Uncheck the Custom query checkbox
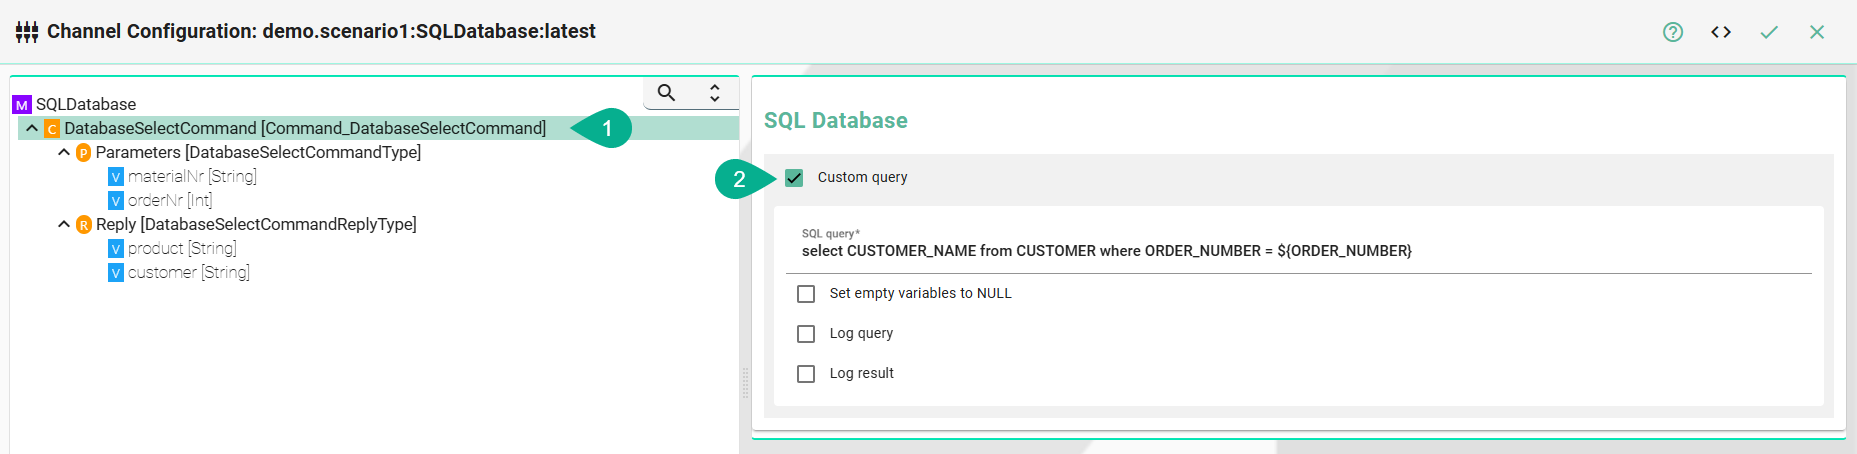The height and width of the screenshot is (454, 1857). [x=794, y=178]
